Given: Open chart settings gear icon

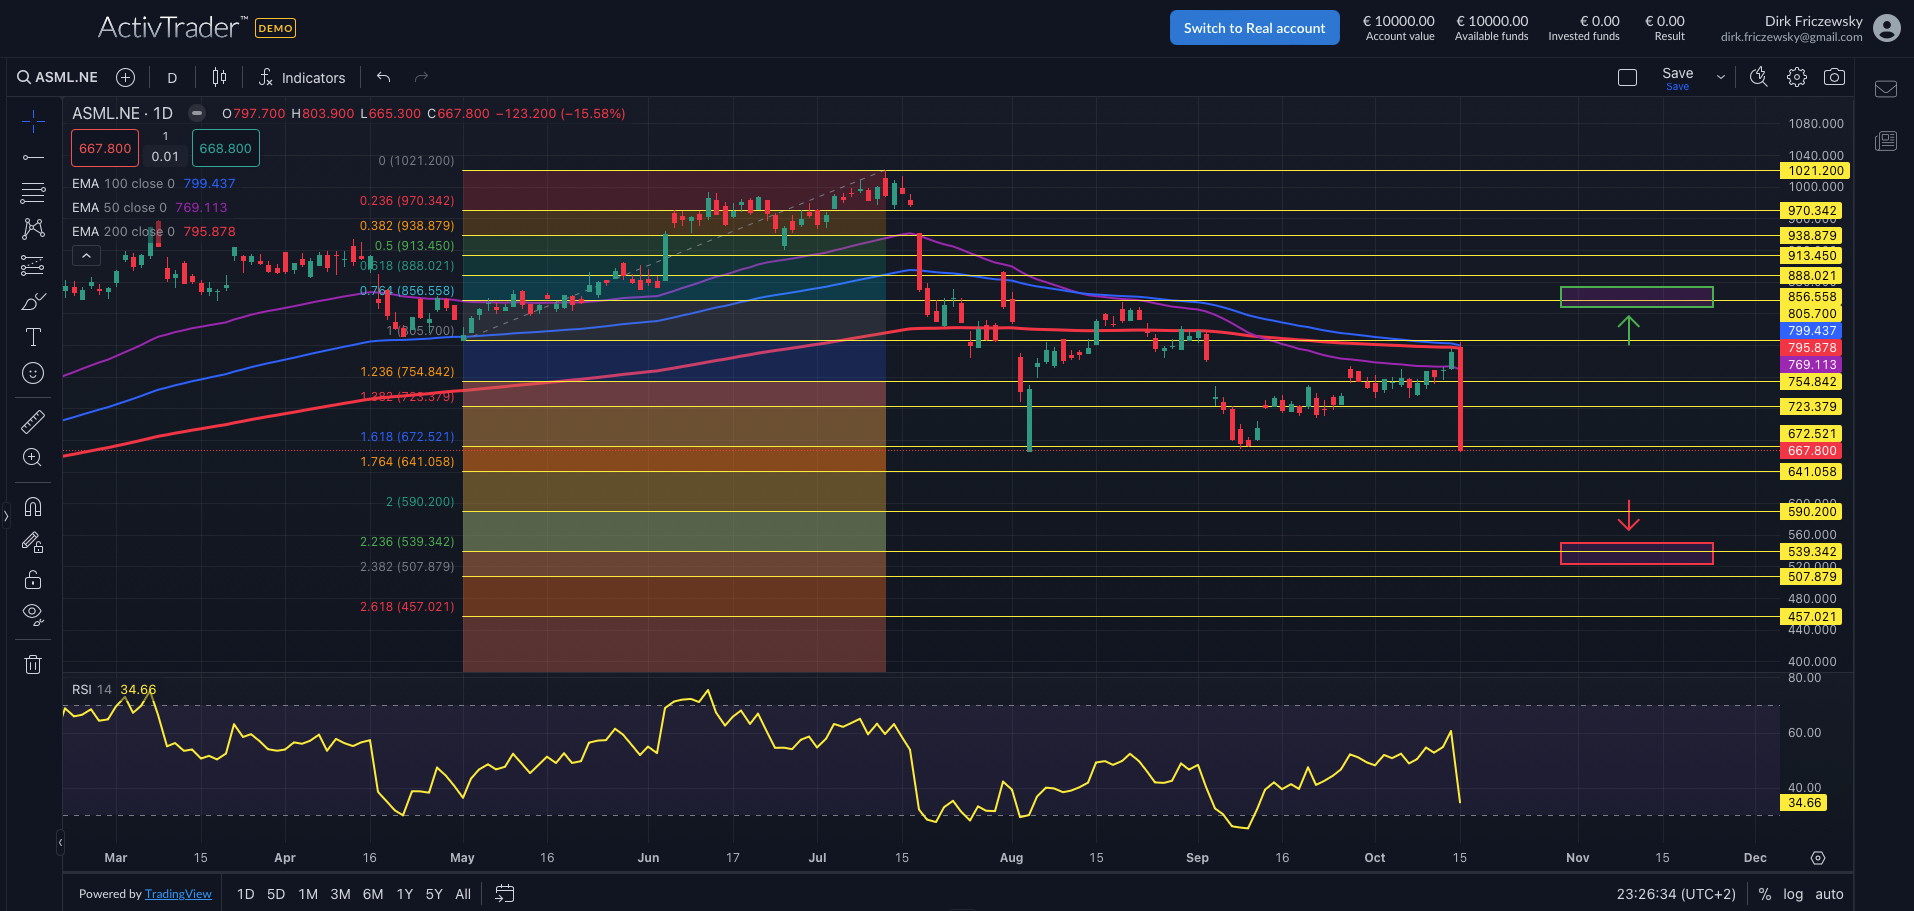Looking at the screenshot, I should [x=1797, y=77].
